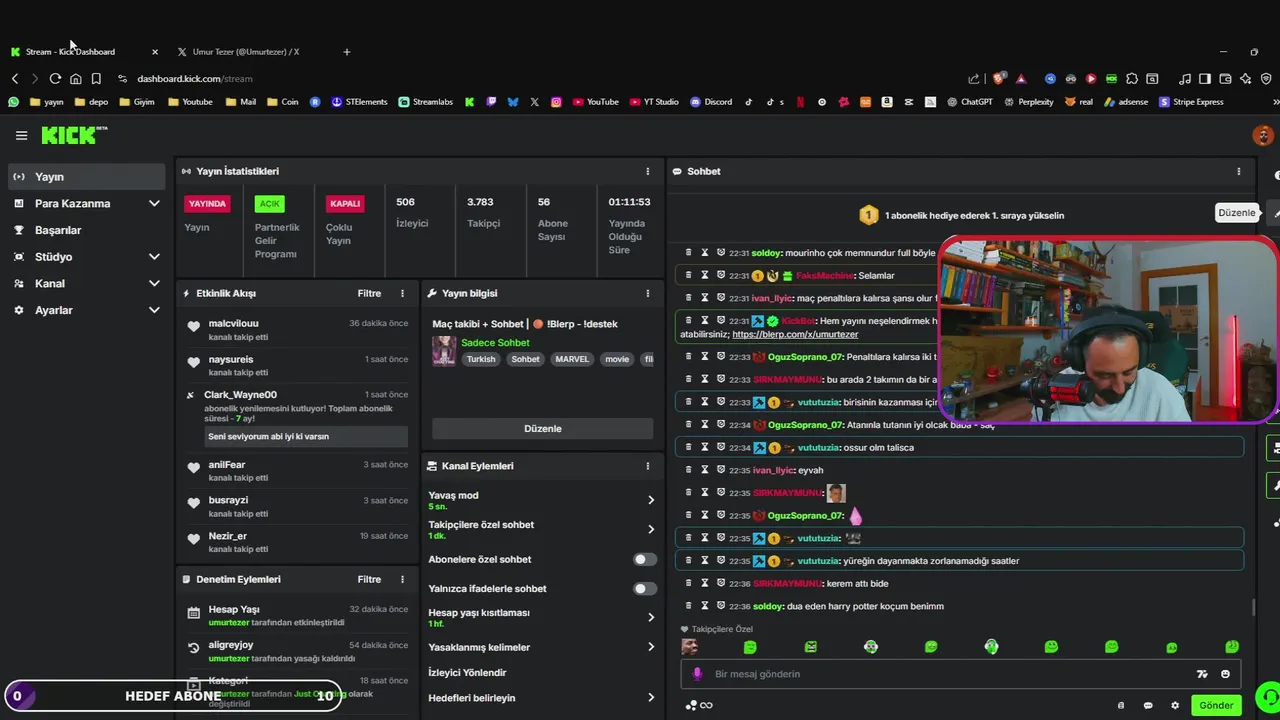The image size is (1280, 720).
Task: Click the Turkish stream tag
Action: coord(481,359)
